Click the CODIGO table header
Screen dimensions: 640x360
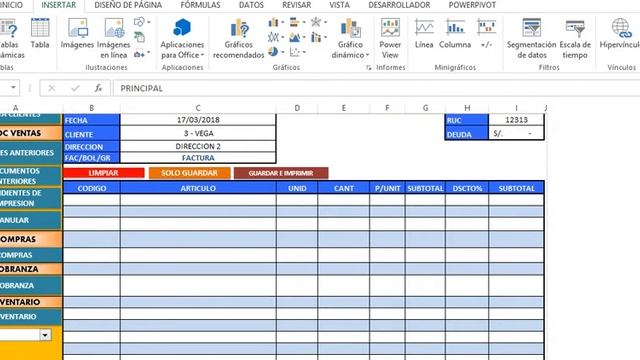coord(92,188)
